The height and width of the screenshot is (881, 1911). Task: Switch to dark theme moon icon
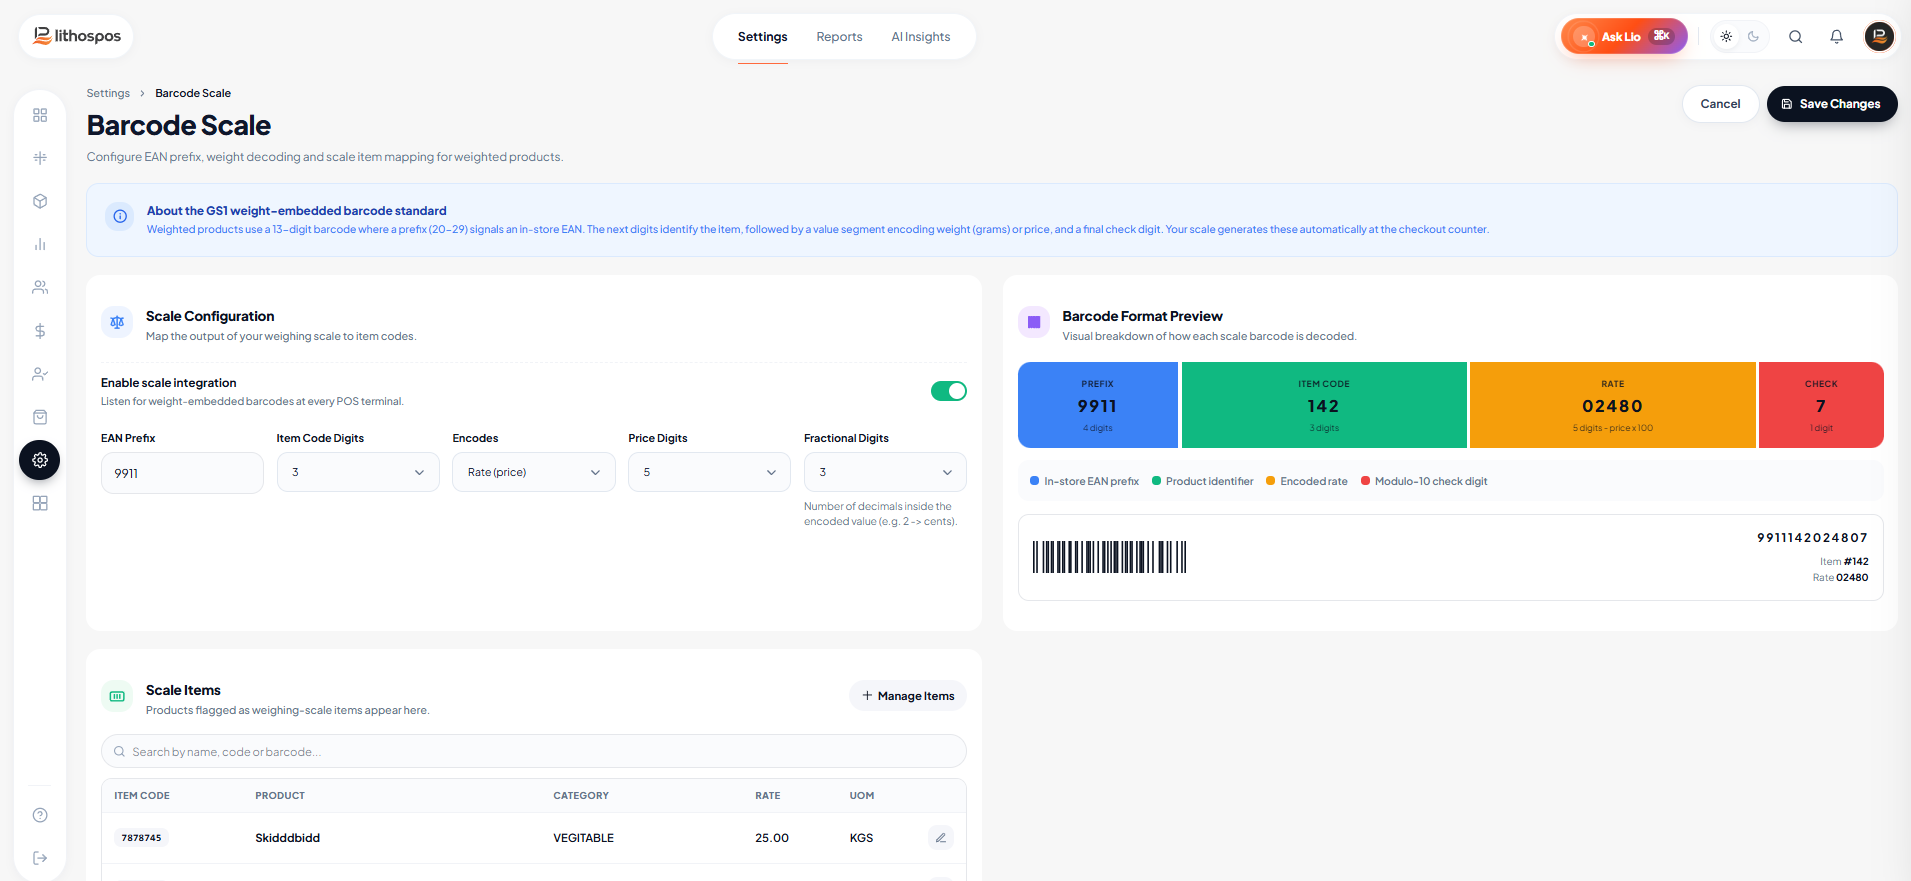click(1753, 37)
